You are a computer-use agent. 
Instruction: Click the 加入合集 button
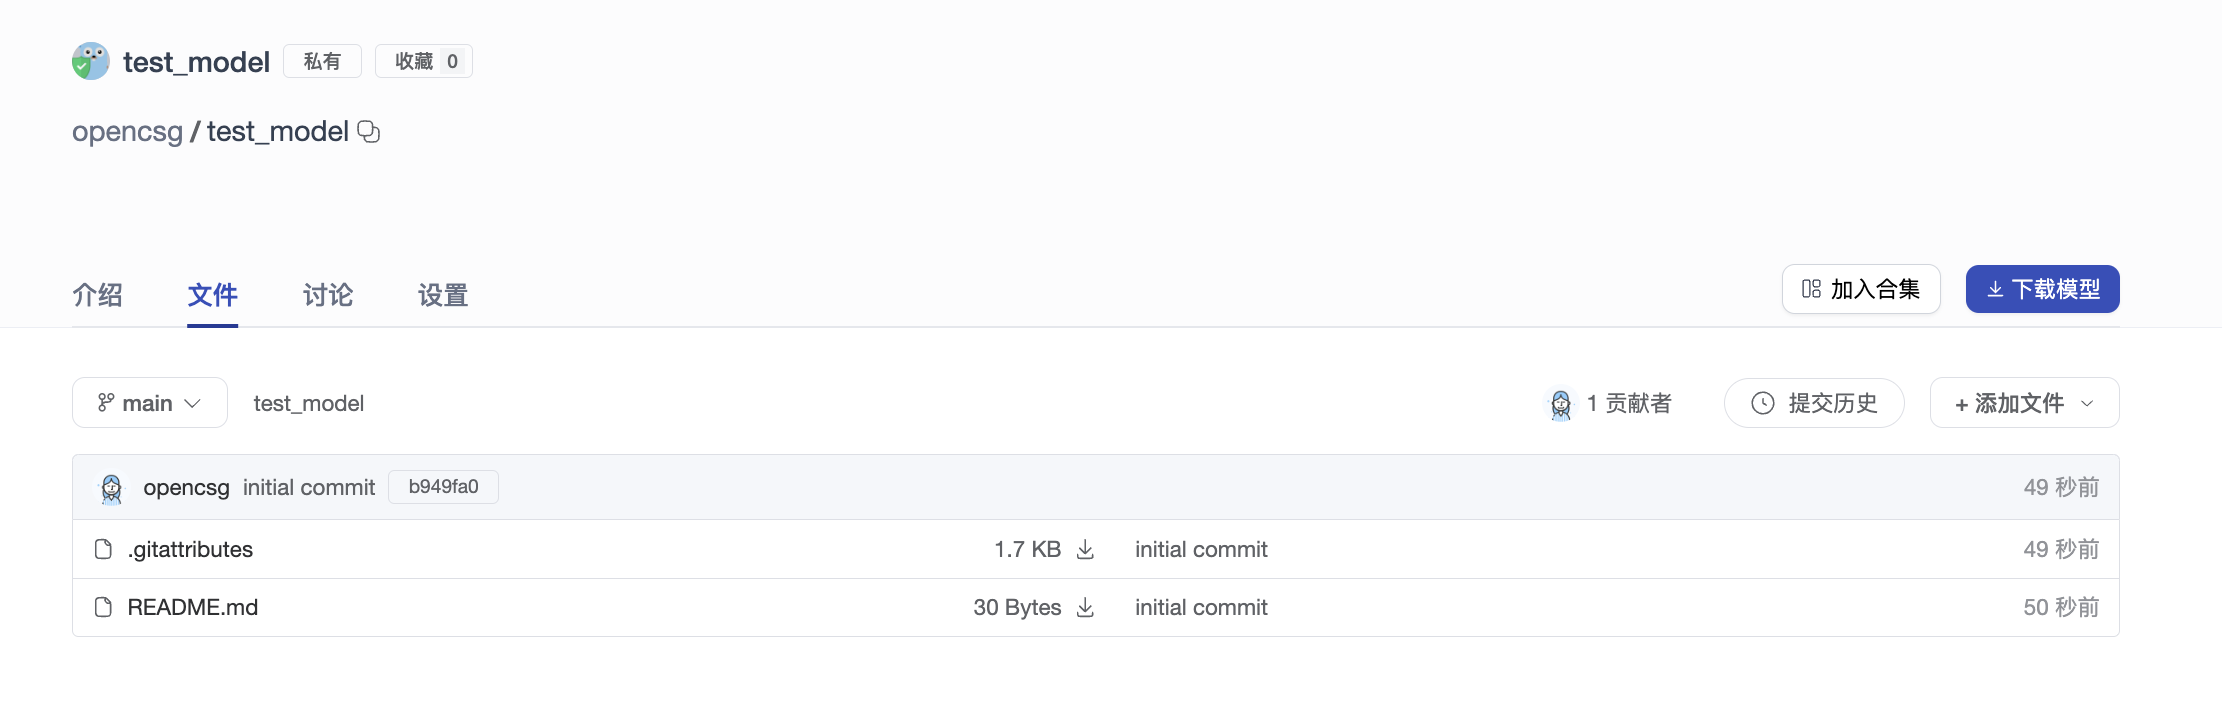[1860, 289]
